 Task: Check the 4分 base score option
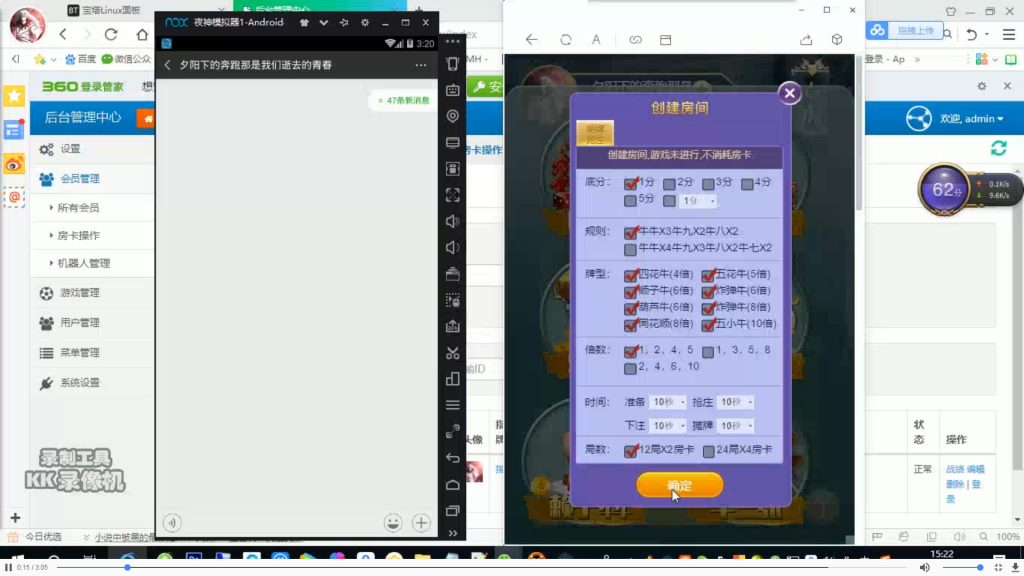click(x=747, y=184)
